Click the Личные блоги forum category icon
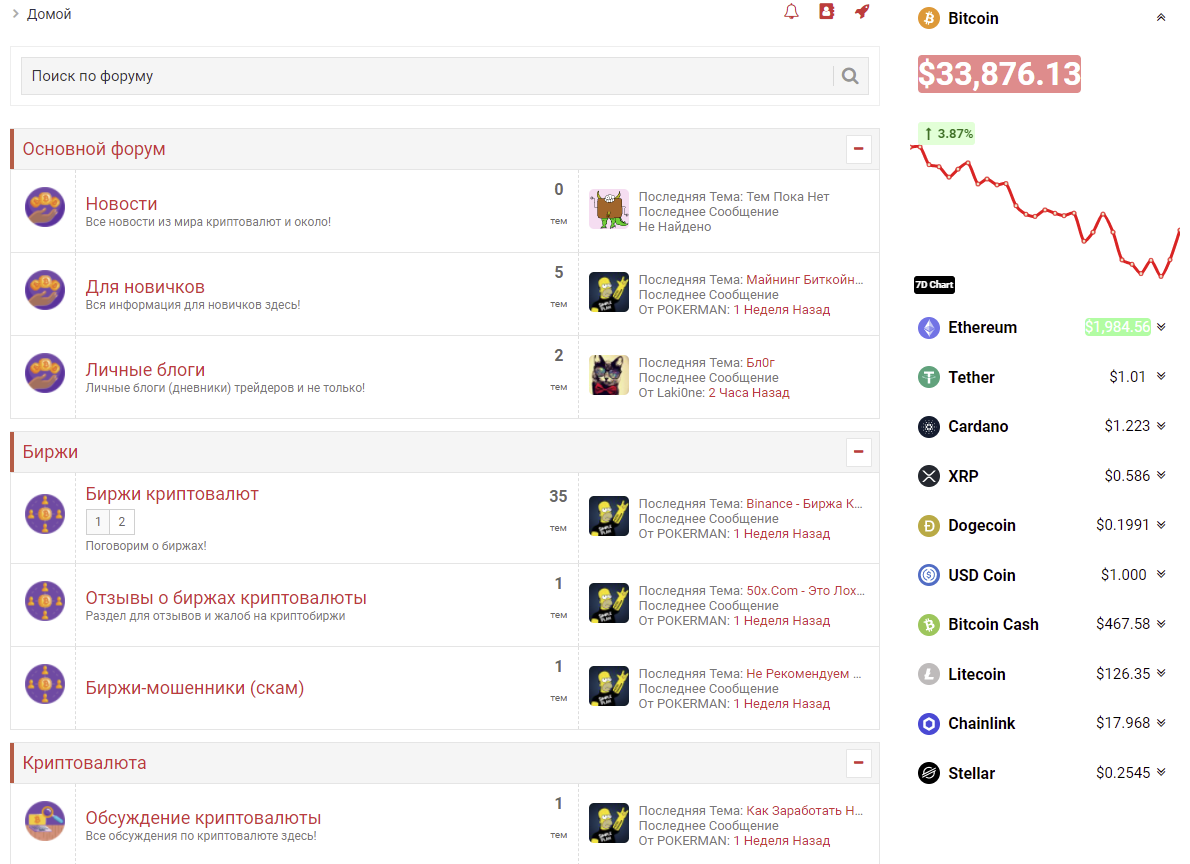The width and height of the screenshot is (1190, 864). click(x=45, y=373)
